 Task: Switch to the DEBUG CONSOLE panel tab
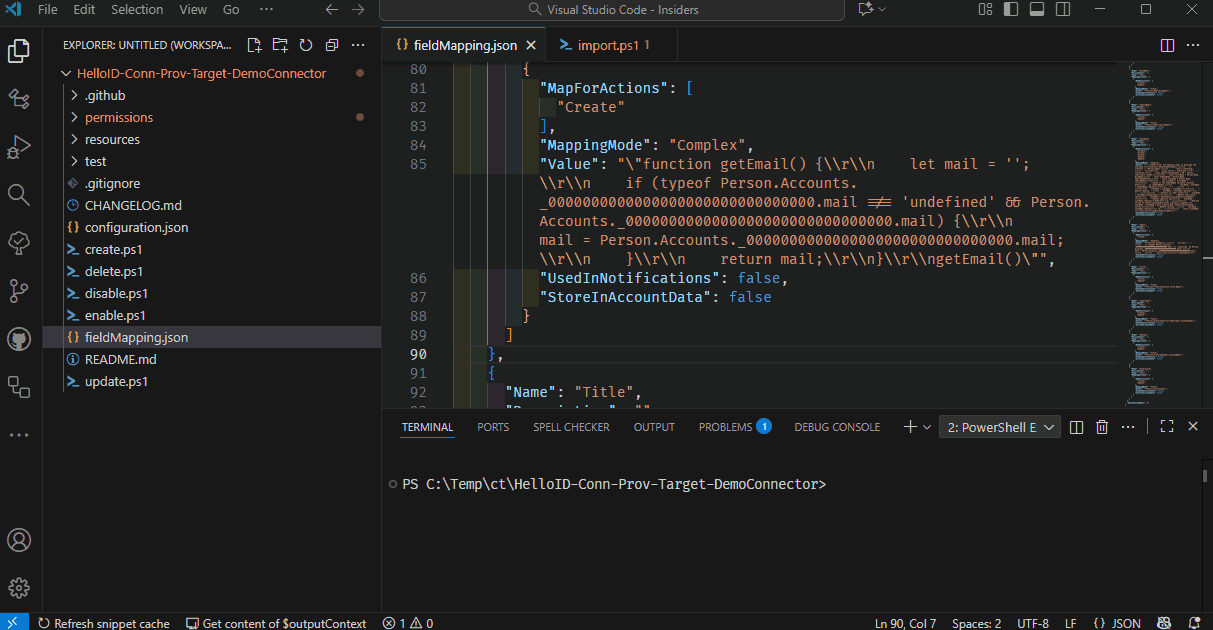(837, 427)
